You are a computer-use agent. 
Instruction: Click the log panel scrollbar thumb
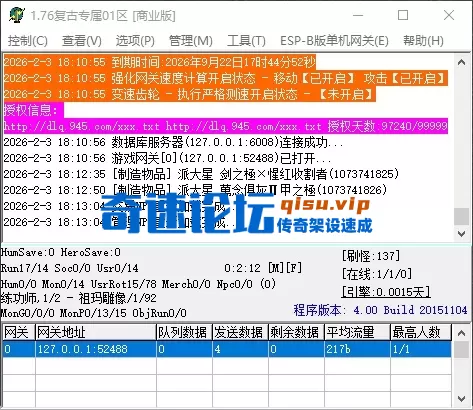click(x=462, y=217)
